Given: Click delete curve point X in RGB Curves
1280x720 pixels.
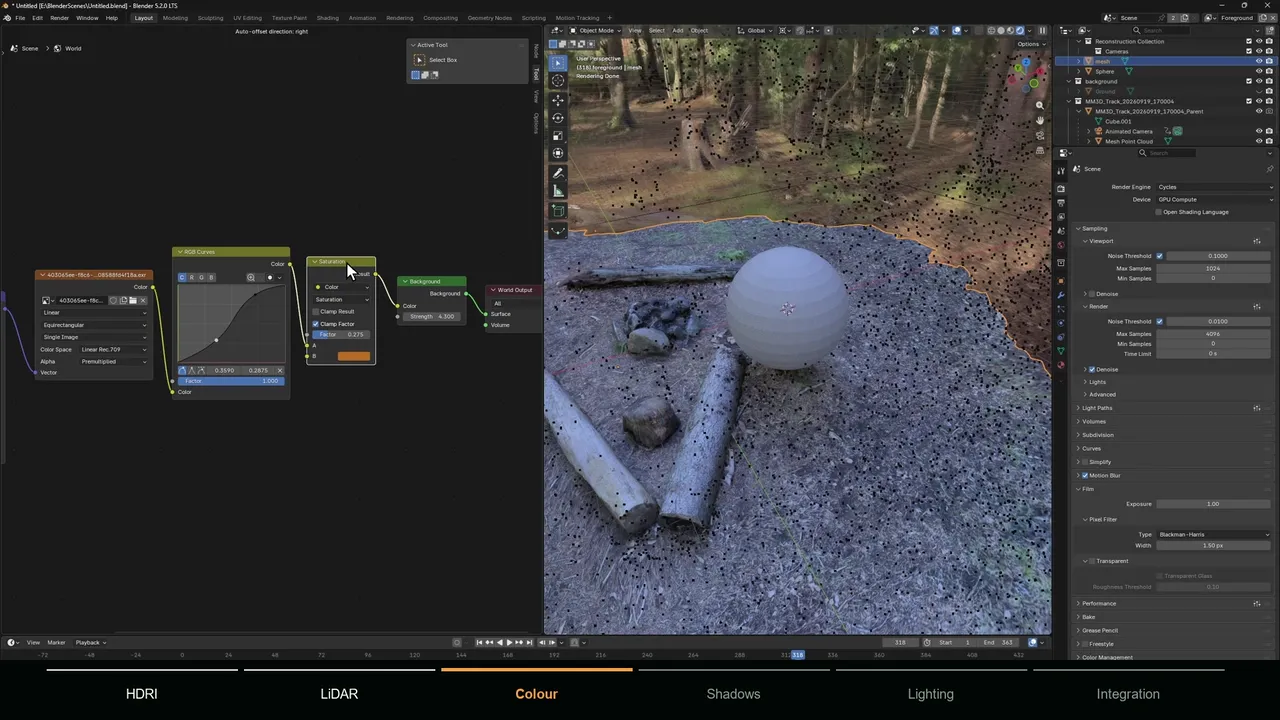Looking at the screenshot, I should 279,371.
